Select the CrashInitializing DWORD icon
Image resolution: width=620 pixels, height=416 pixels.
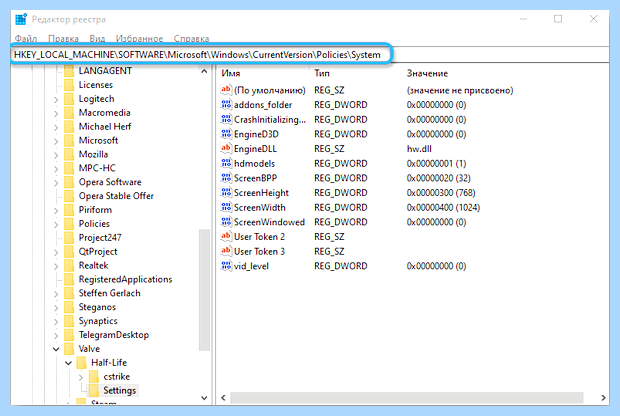[x=226, y=119]
